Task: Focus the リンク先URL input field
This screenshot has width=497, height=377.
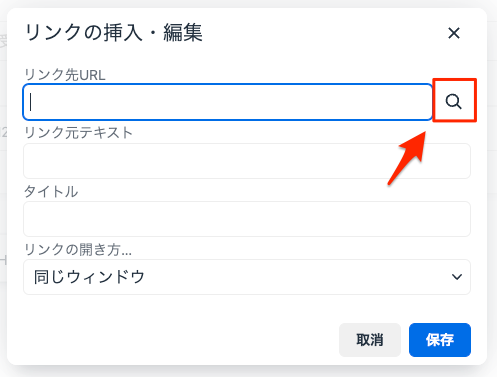Action: point(228,102)
